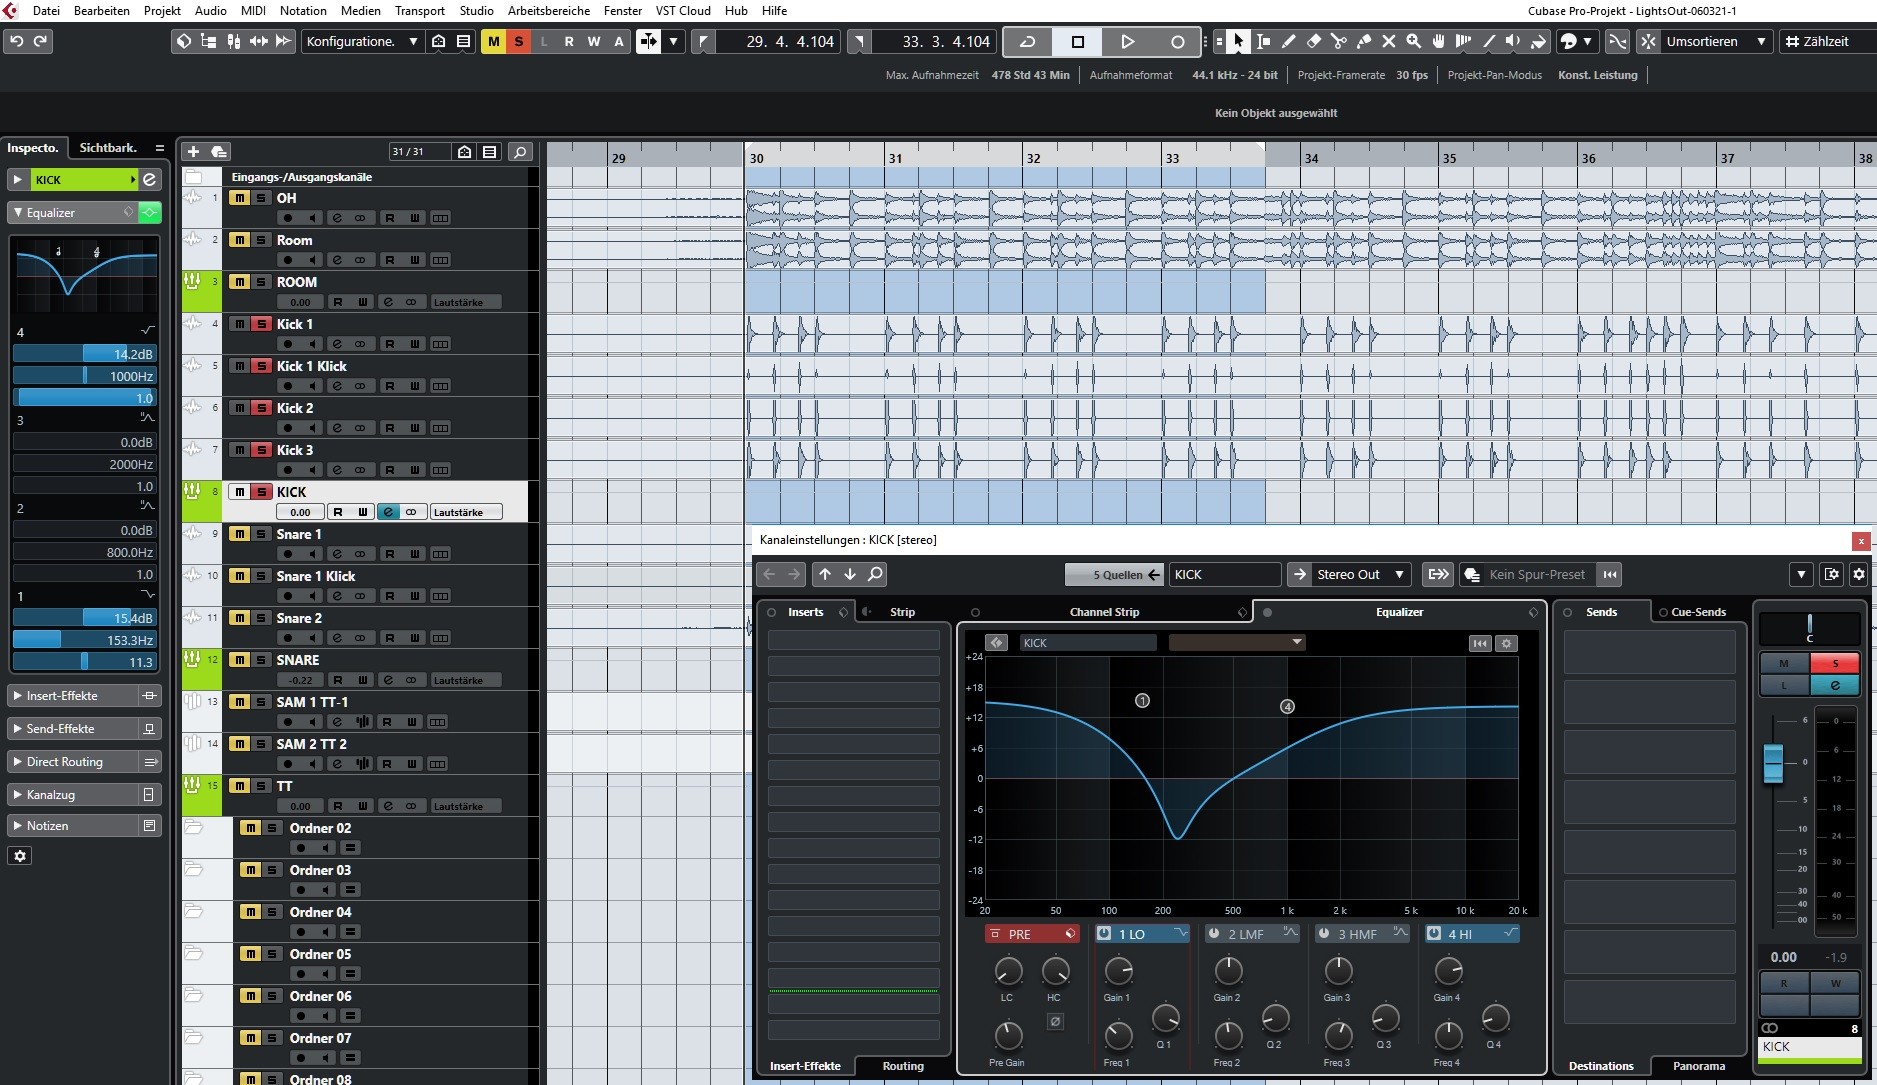
Task: Open equalizer settings gear icon
Action: pyautogui.click(x=1507, y=643)
